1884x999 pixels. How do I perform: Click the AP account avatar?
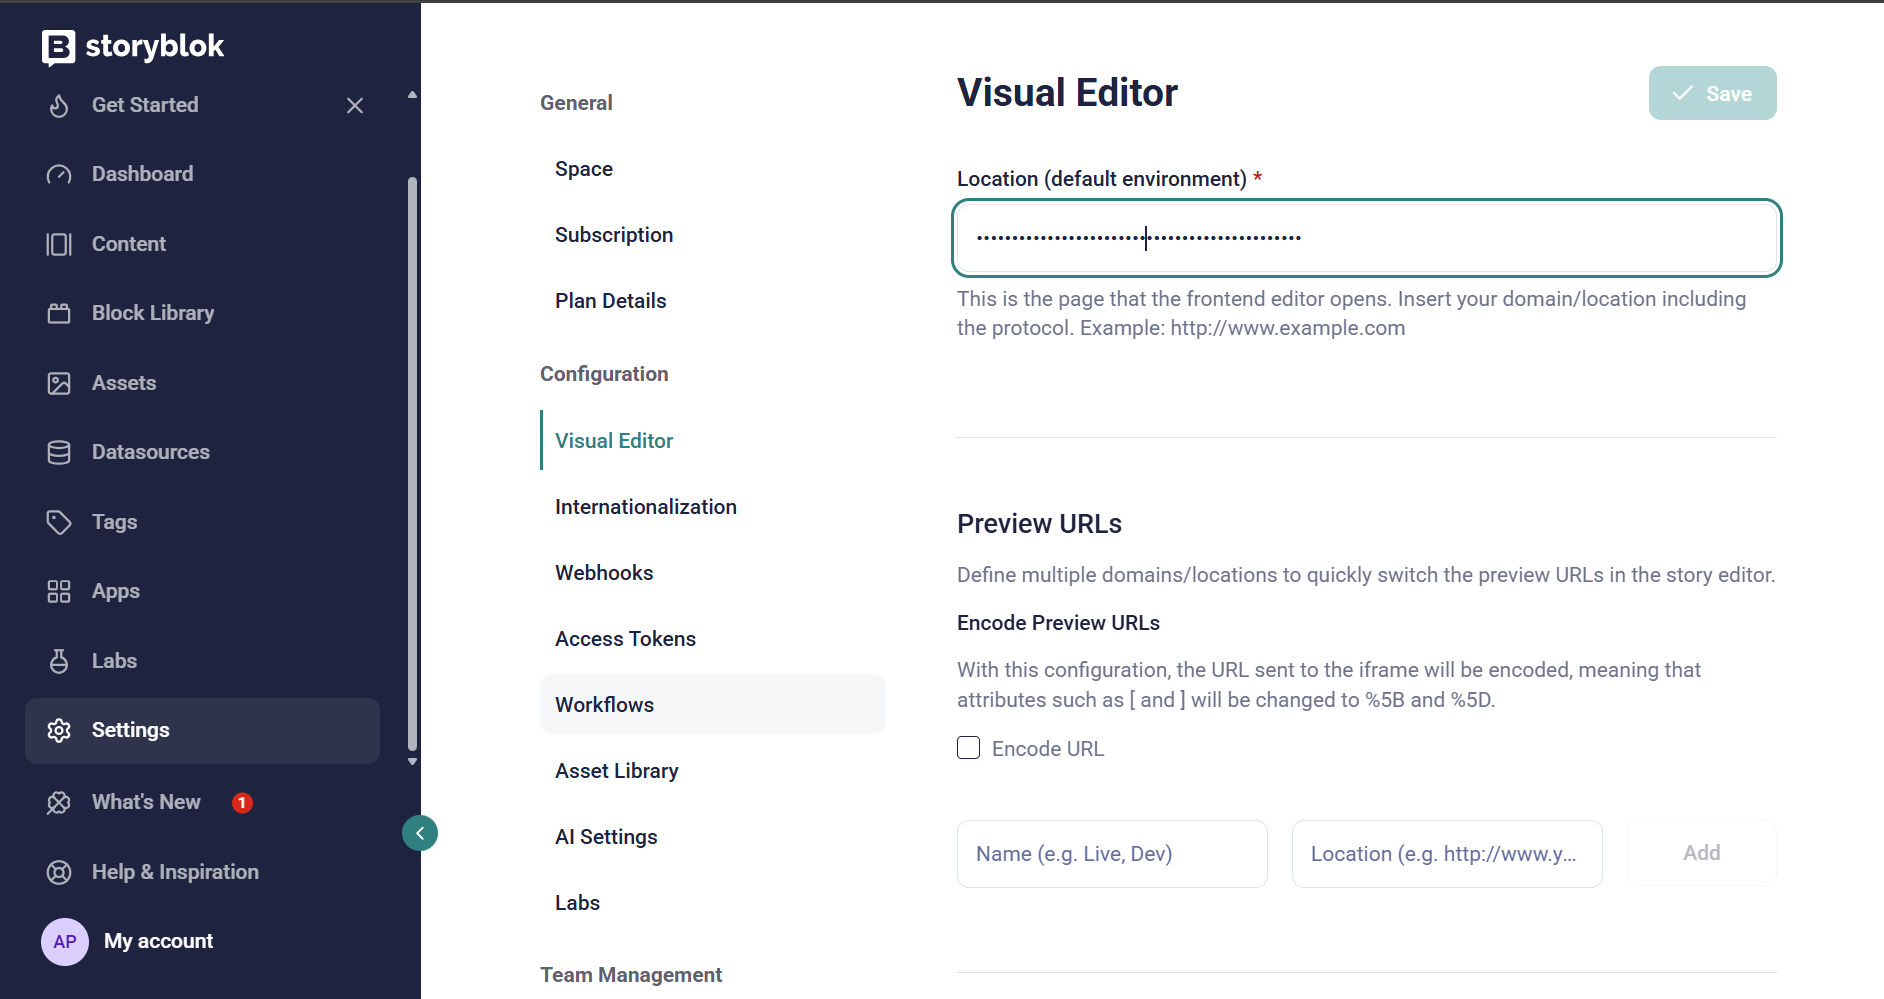coord(65,942)
